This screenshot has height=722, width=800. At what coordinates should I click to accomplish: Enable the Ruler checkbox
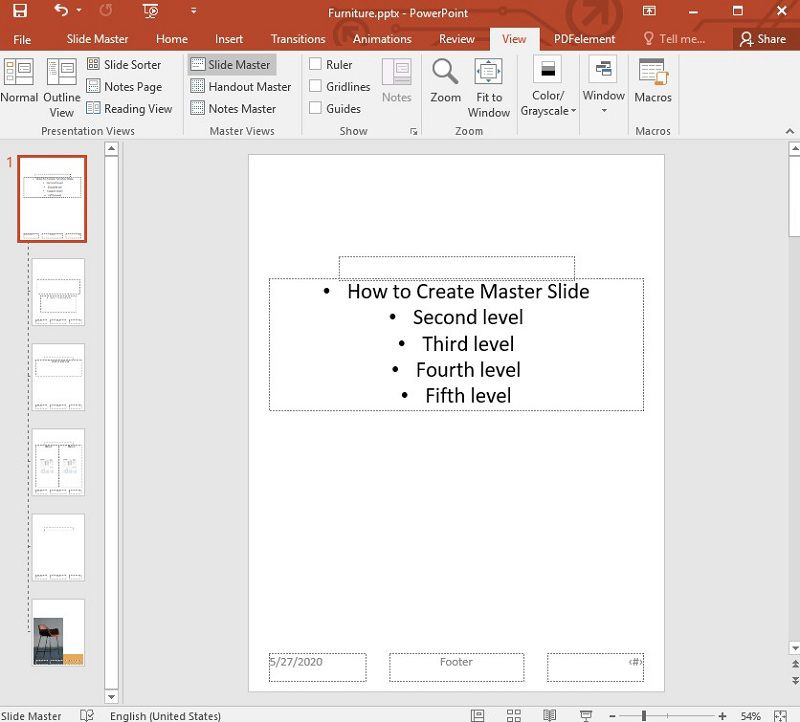[315, 64]
